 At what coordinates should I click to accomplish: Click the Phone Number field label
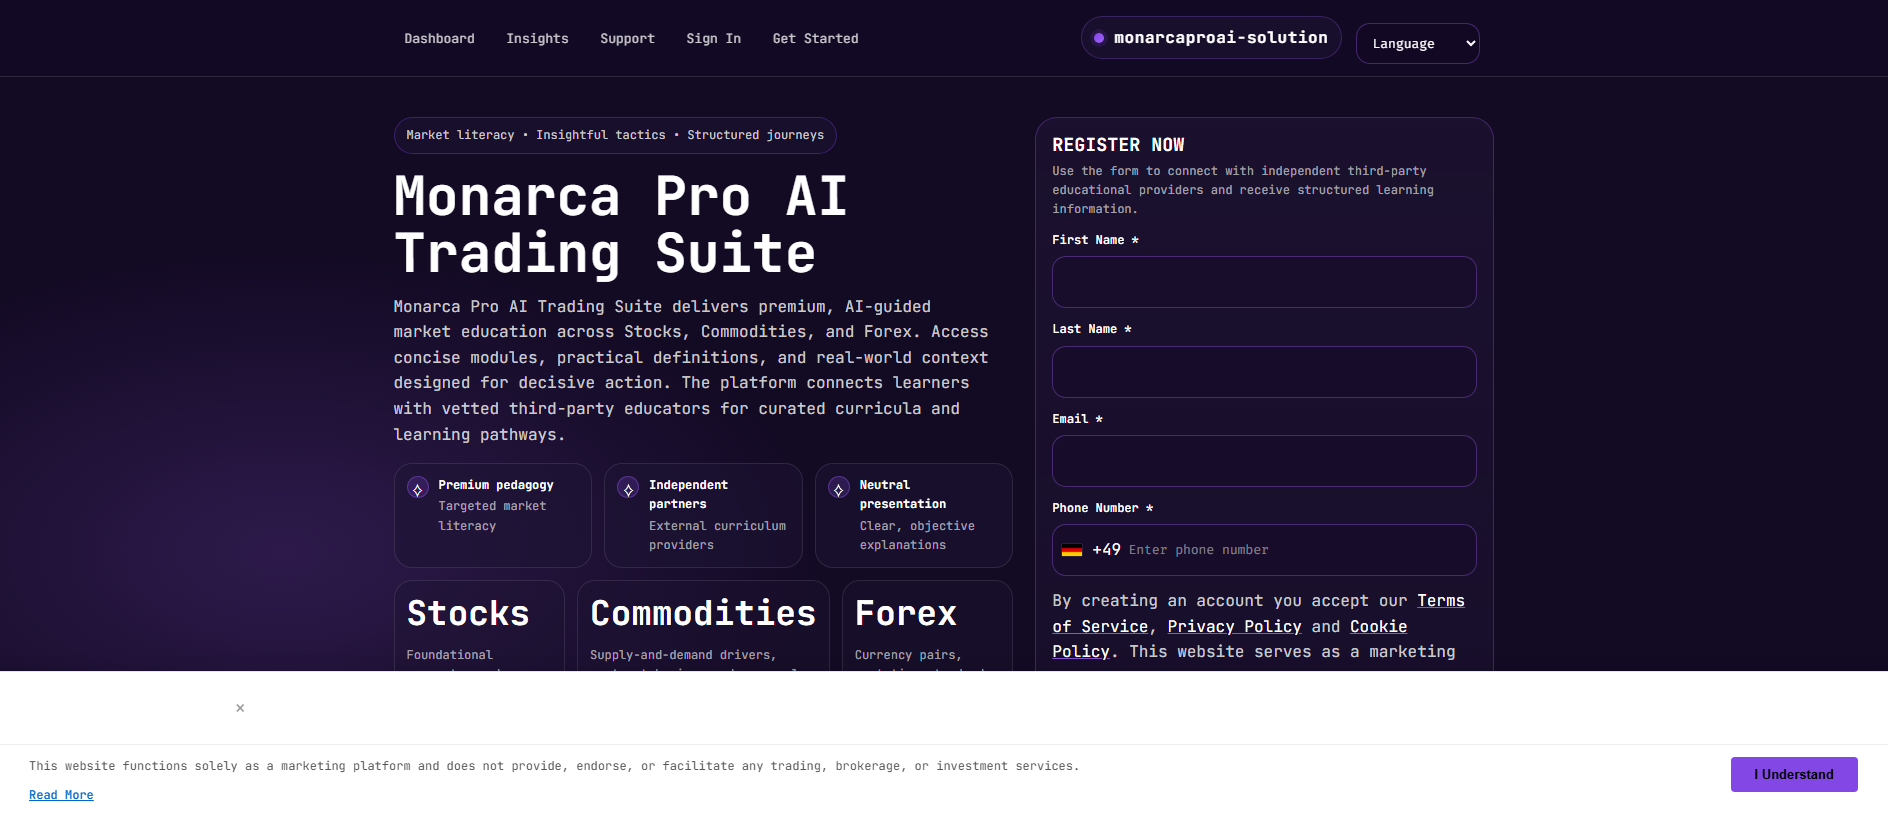[1102, 508]
